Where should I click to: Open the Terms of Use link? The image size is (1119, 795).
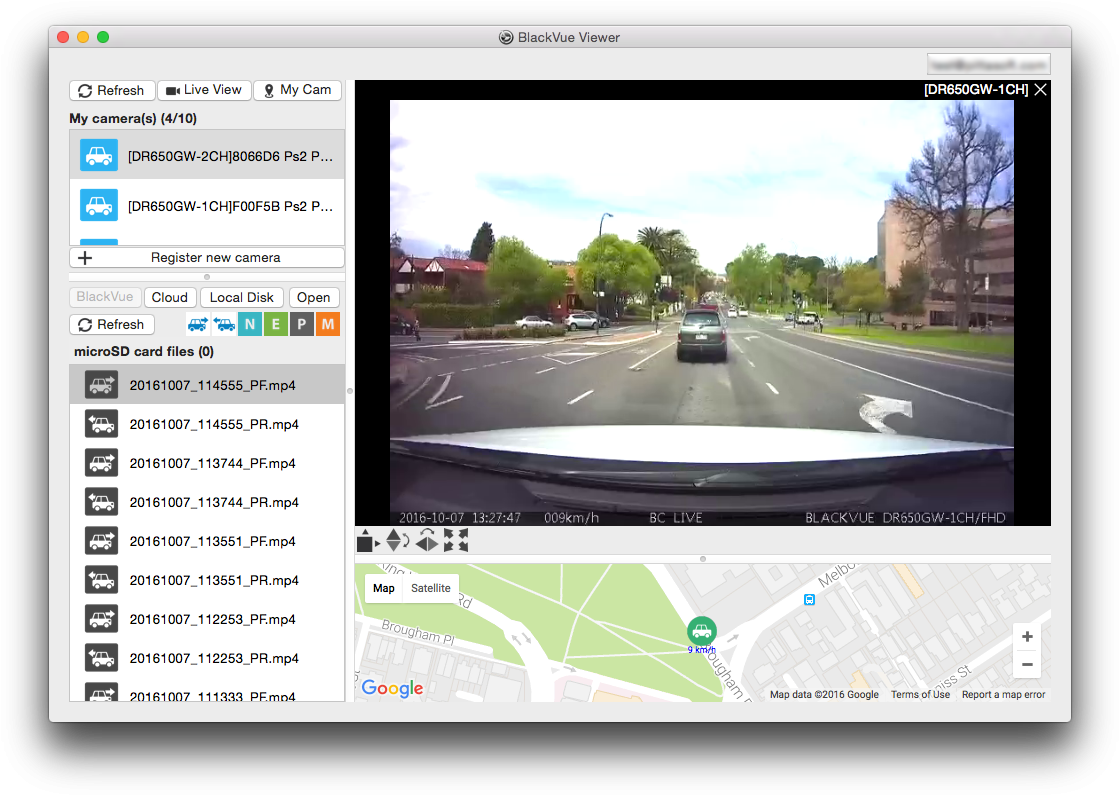pyautogui.click(x=920, y=694)
